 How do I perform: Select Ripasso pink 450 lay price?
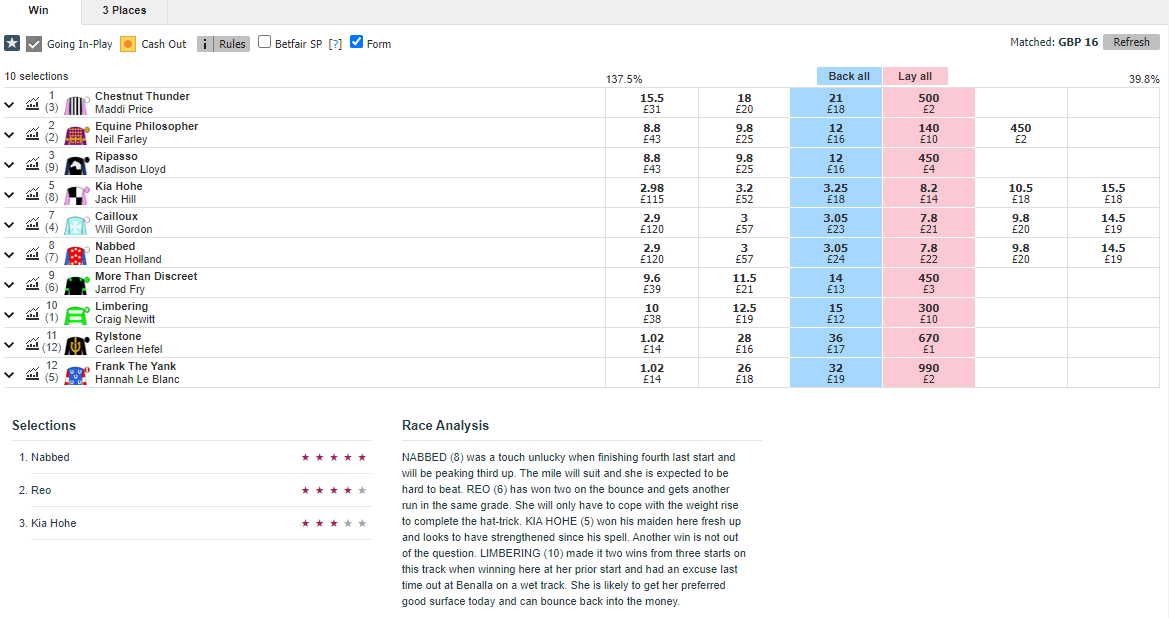tap(929, 163)
